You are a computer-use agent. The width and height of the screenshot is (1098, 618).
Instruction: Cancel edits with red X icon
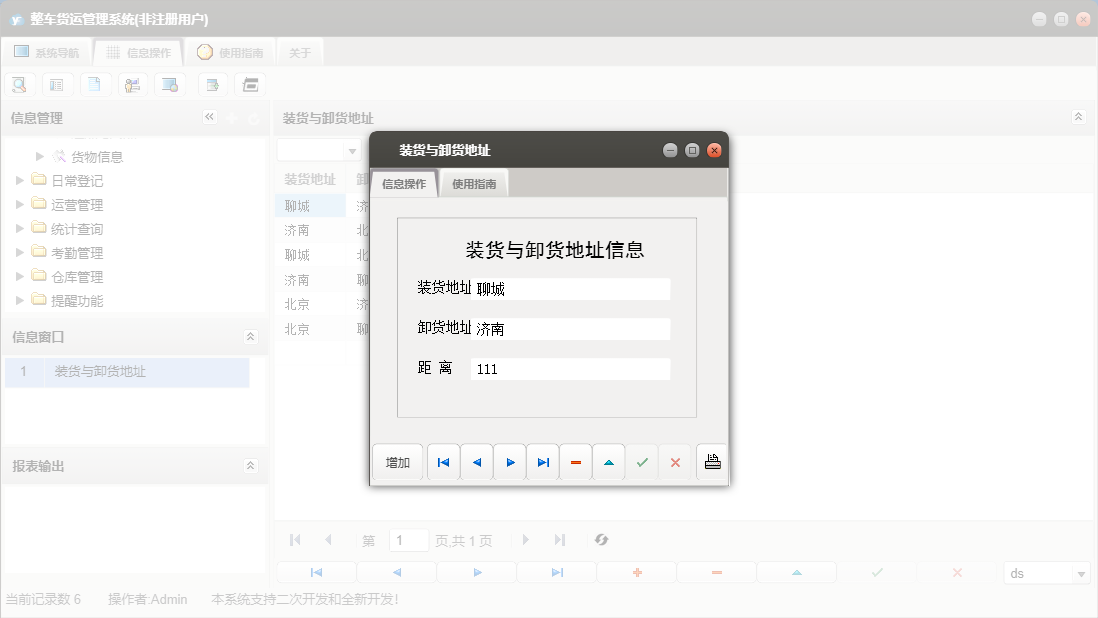coord(675,461)
